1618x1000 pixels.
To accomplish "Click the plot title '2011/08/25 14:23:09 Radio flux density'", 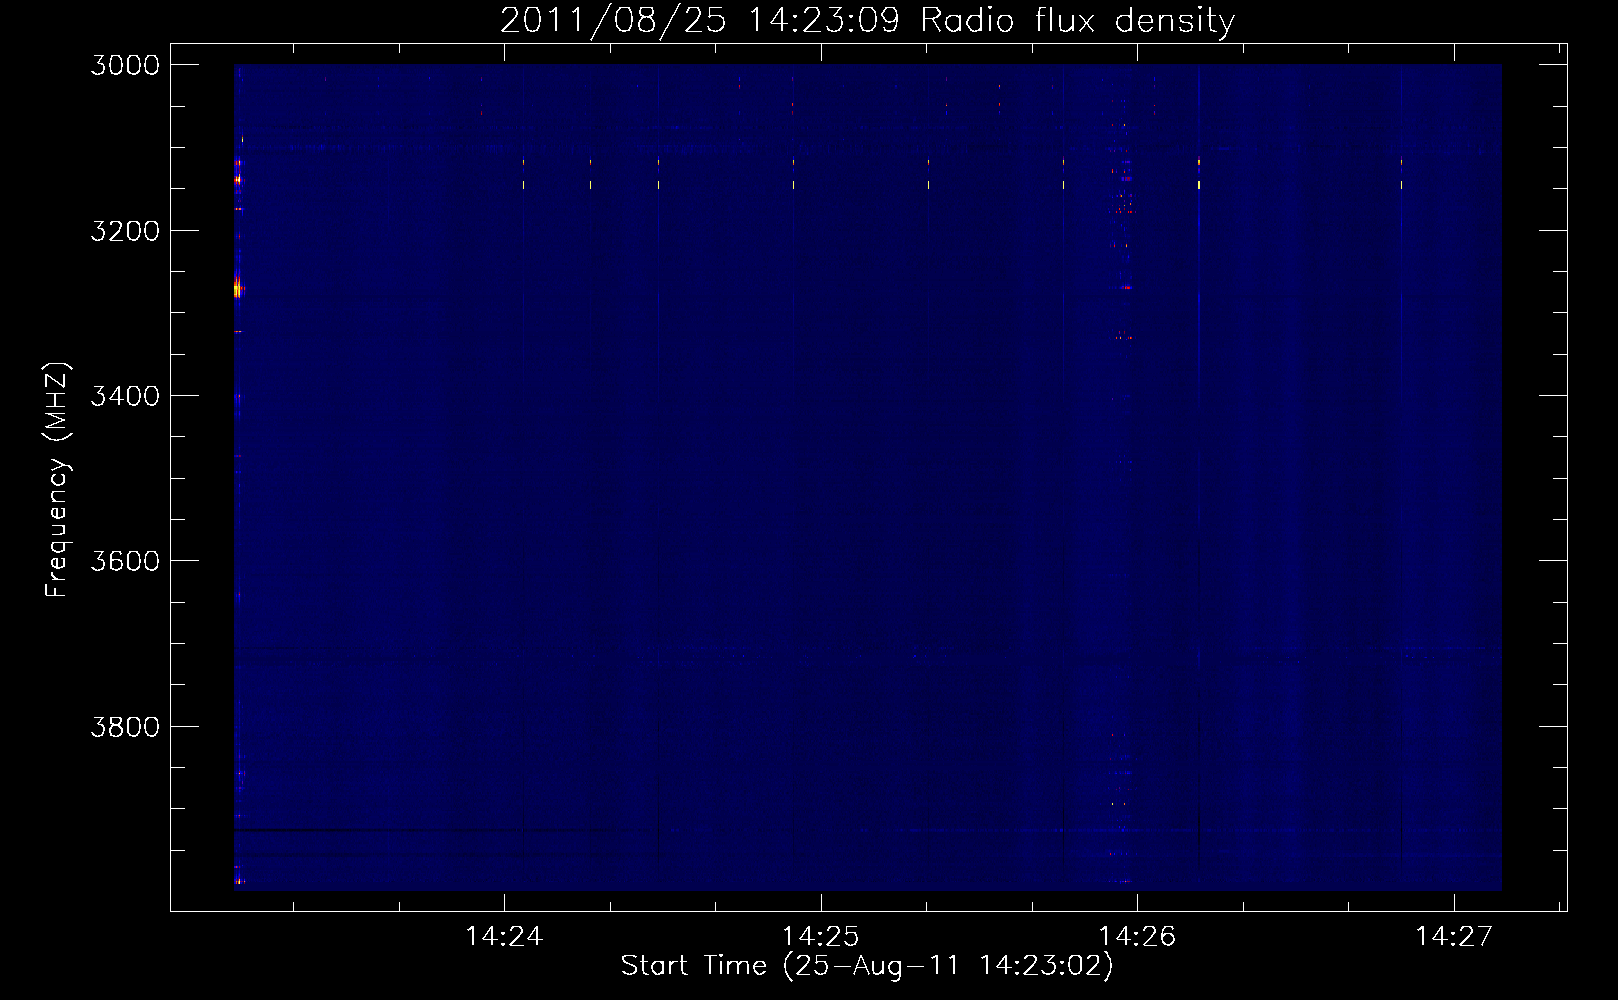I will pyautogui.click(x=867, y=21).
